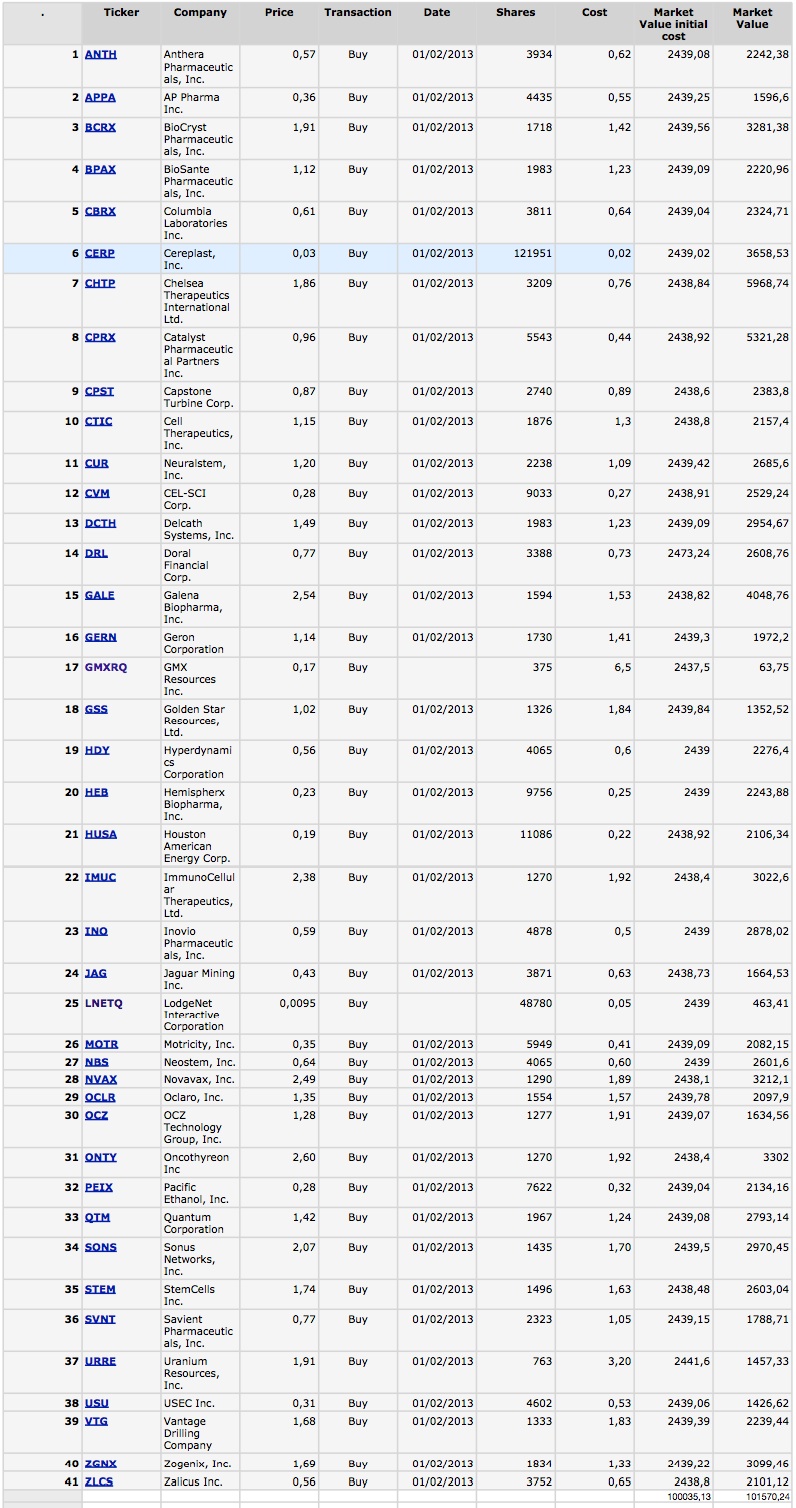Follow the NVAX ticker link
Screen dimensions: 796x1508
tap(100, 1080)
